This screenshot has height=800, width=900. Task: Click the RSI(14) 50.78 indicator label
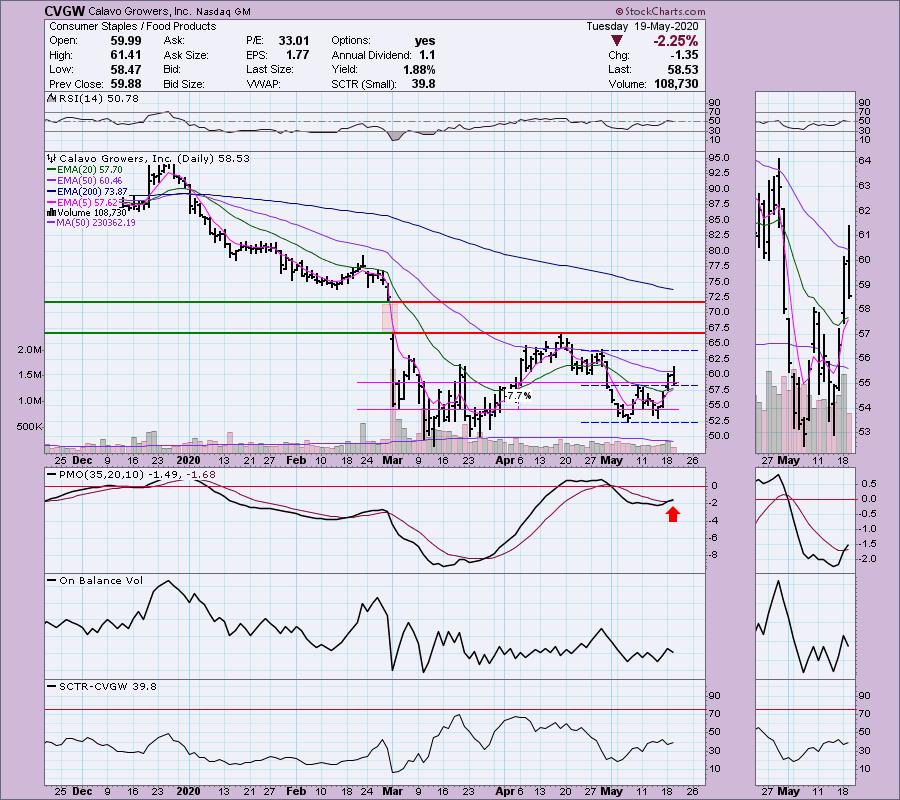tap(98, 99)
